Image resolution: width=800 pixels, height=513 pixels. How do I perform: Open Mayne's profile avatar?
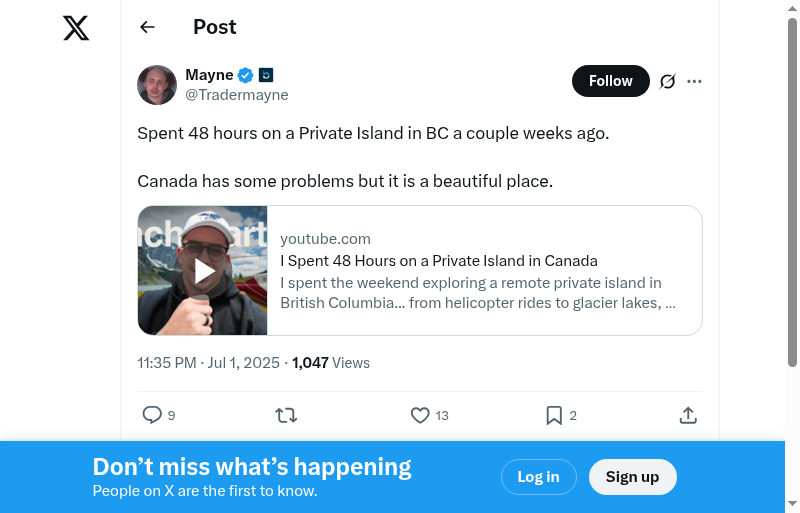tap(157, 85)
